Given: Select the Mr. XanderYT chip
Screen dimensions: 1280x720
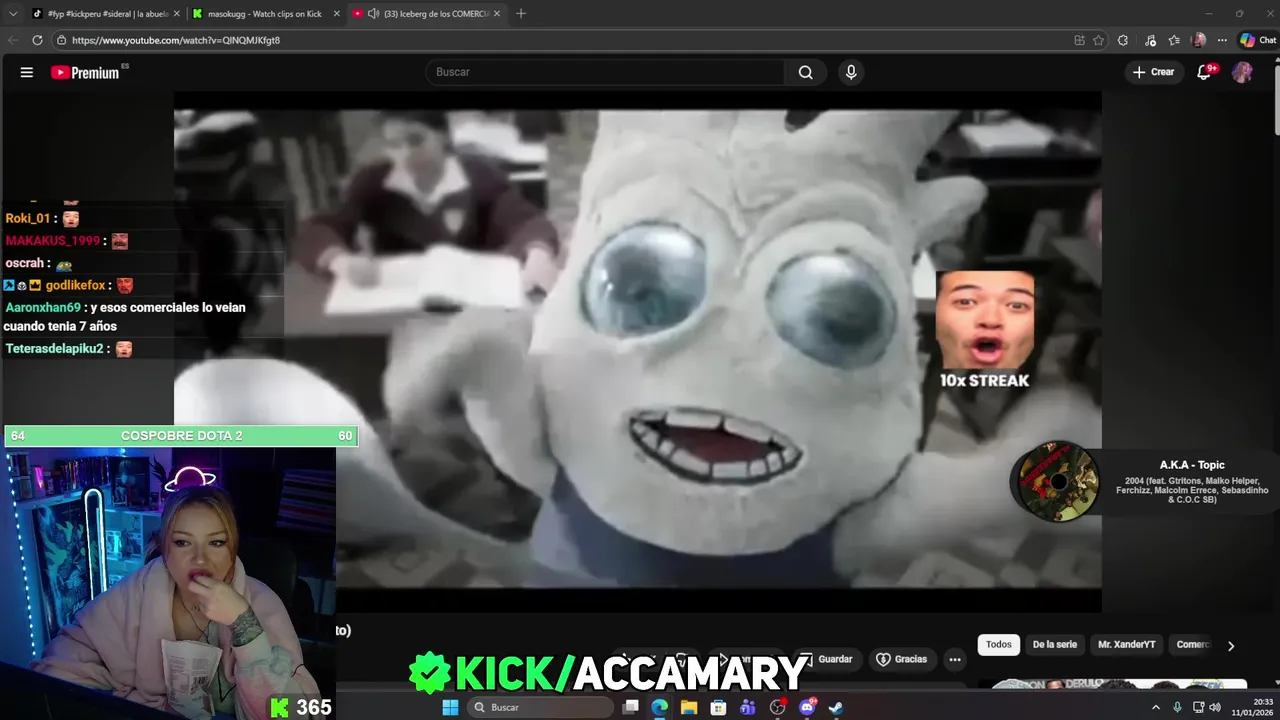Looking at the screenshot, I should click(1127, 644).
